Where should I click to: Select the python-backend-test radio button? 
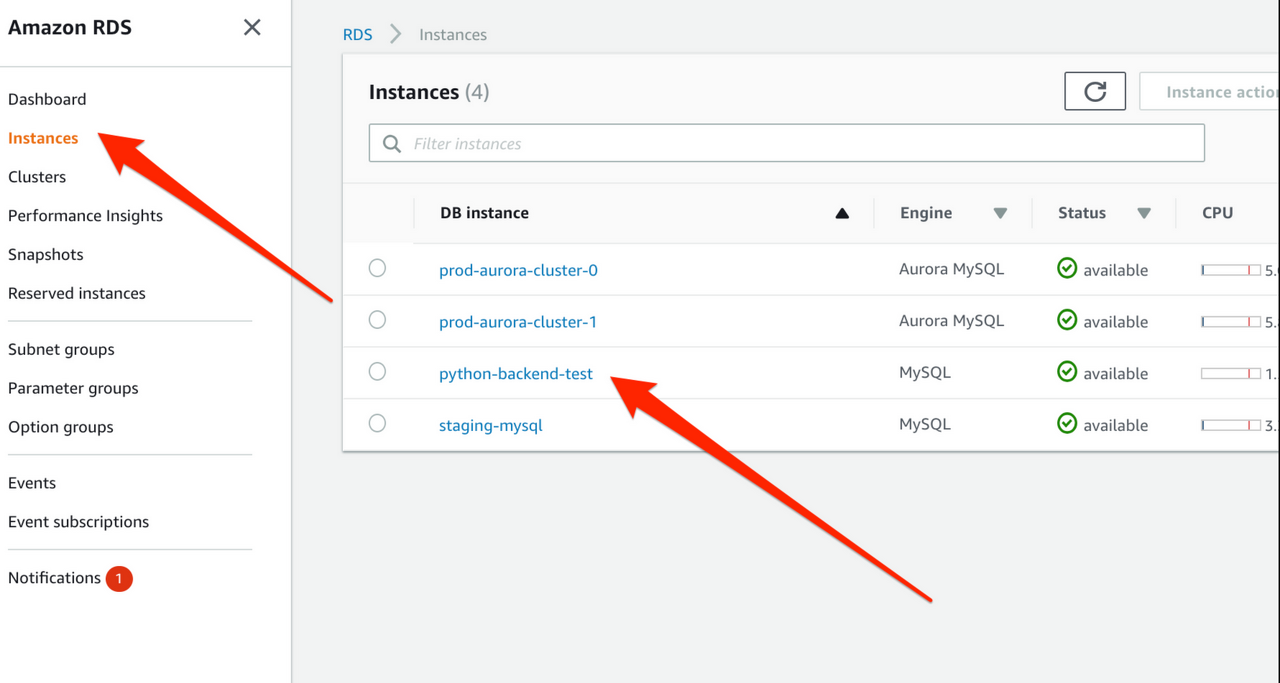point(377,372)
